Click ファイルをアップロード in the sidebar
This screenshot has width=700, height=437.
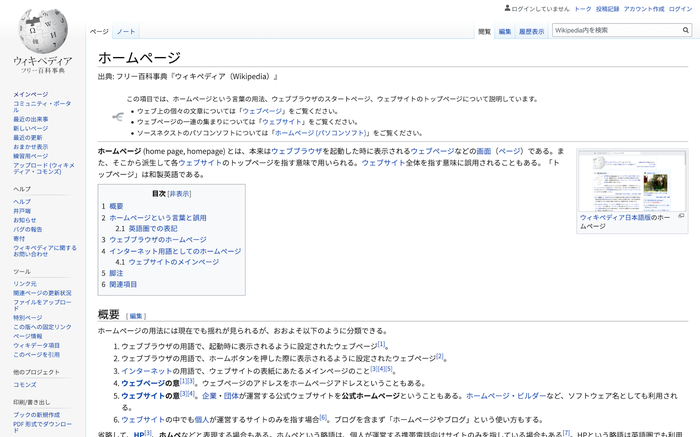pyautogui.click(x=42, y=305)
